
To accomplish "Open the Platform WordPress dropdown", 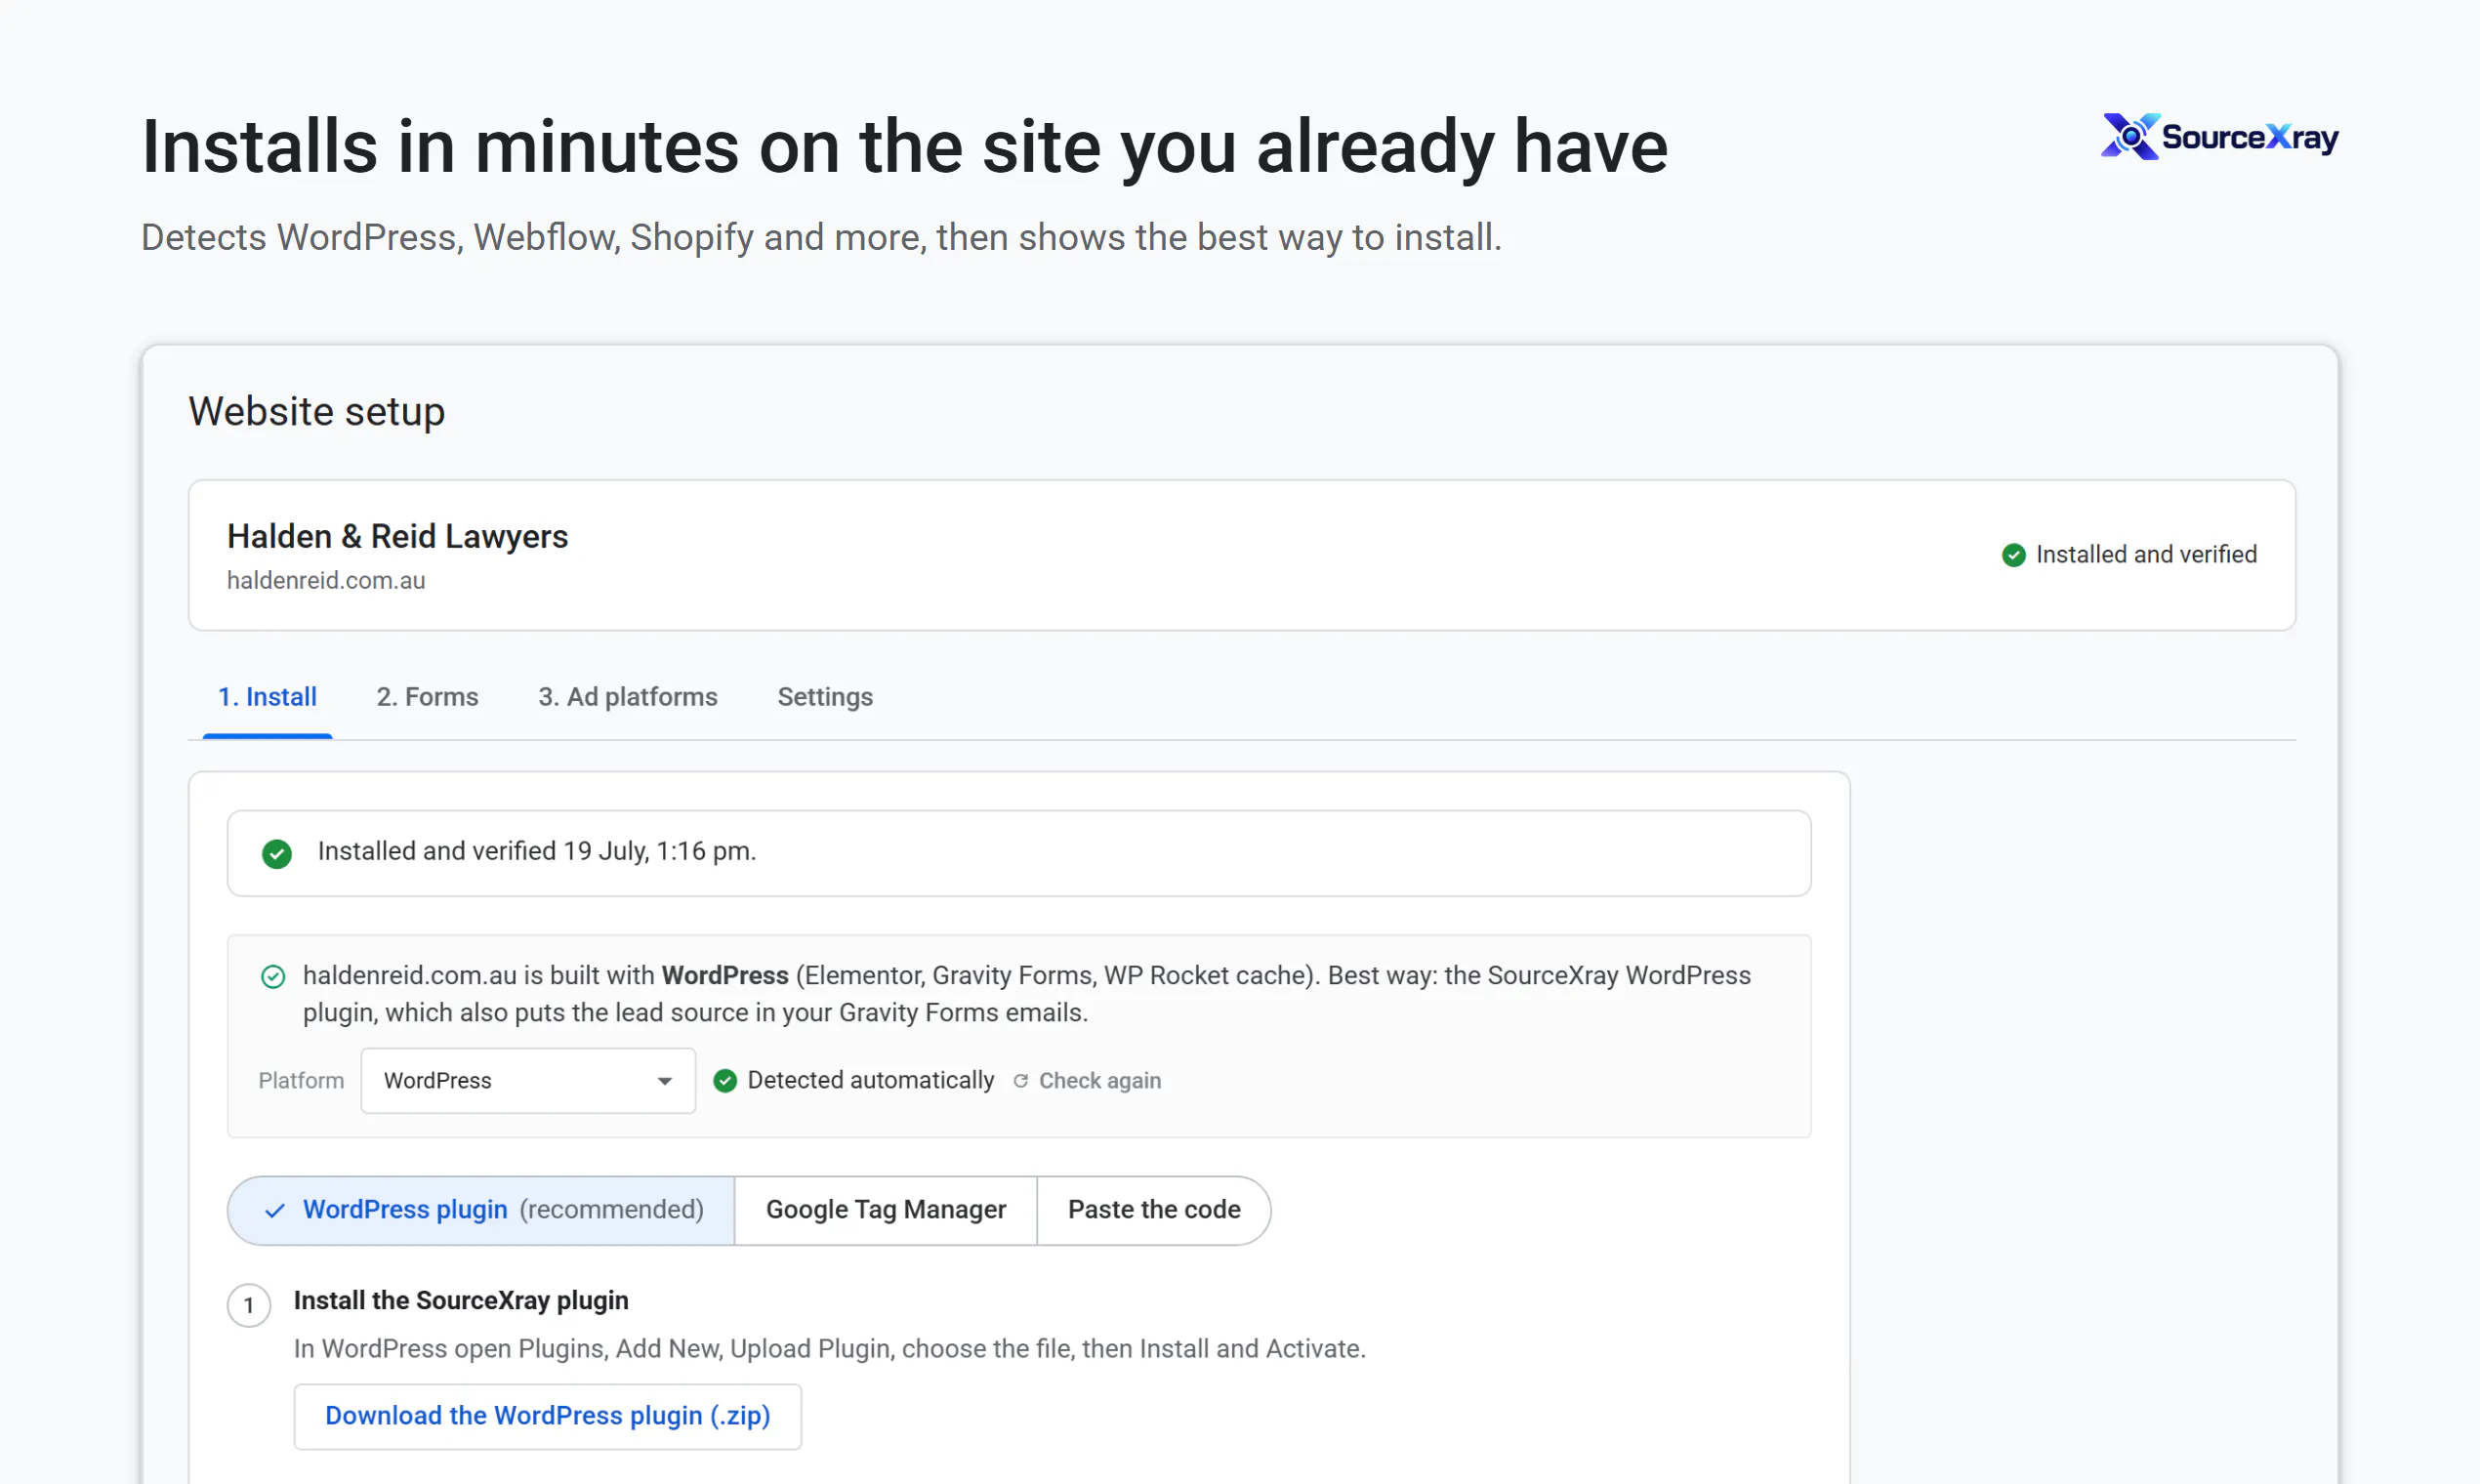I will [528, 1080].
